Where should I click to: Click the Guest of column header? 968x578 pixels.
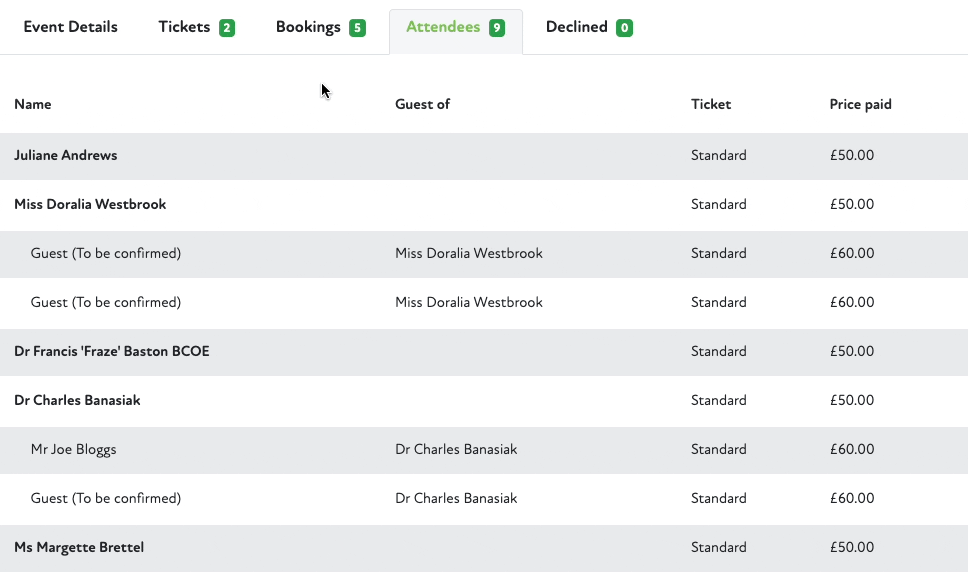pyautogui.click(x=422, y=104)
